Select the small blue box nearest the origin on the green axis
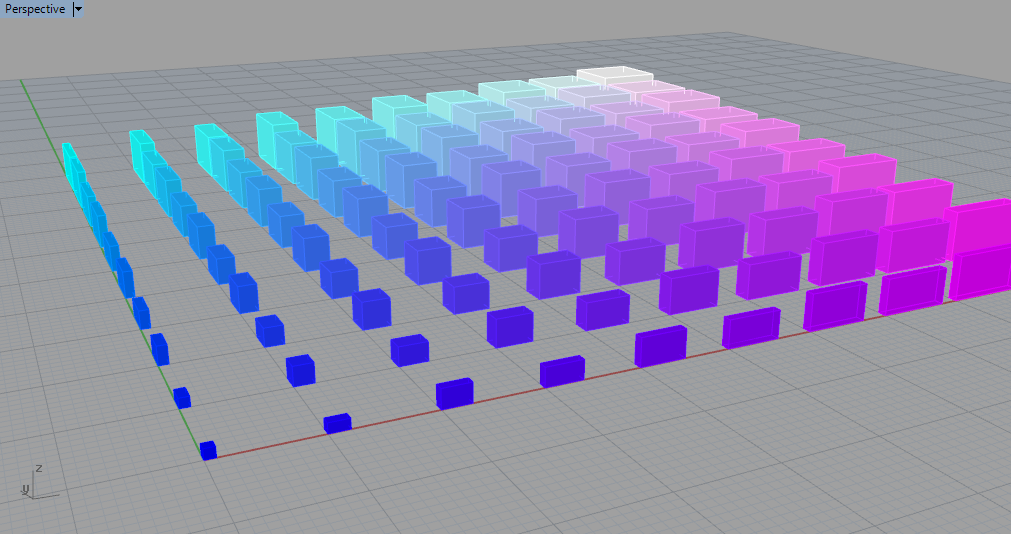Viewport: 1011px width, 534px height. coord(182,397)
